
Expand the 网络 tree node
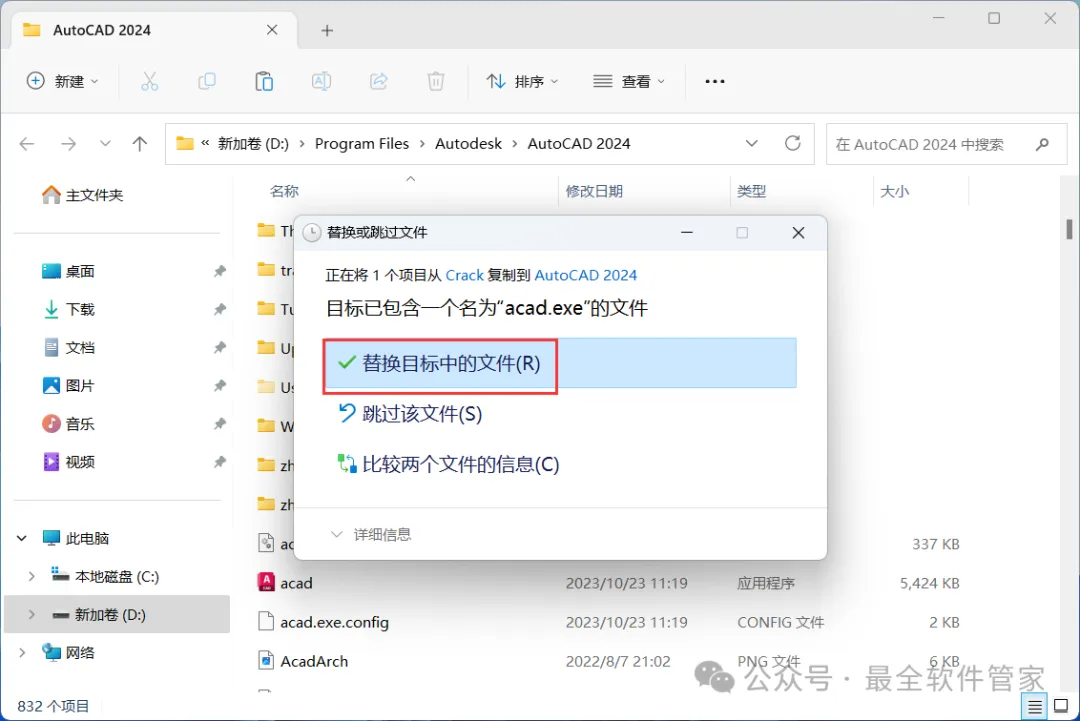pos(22,652)
